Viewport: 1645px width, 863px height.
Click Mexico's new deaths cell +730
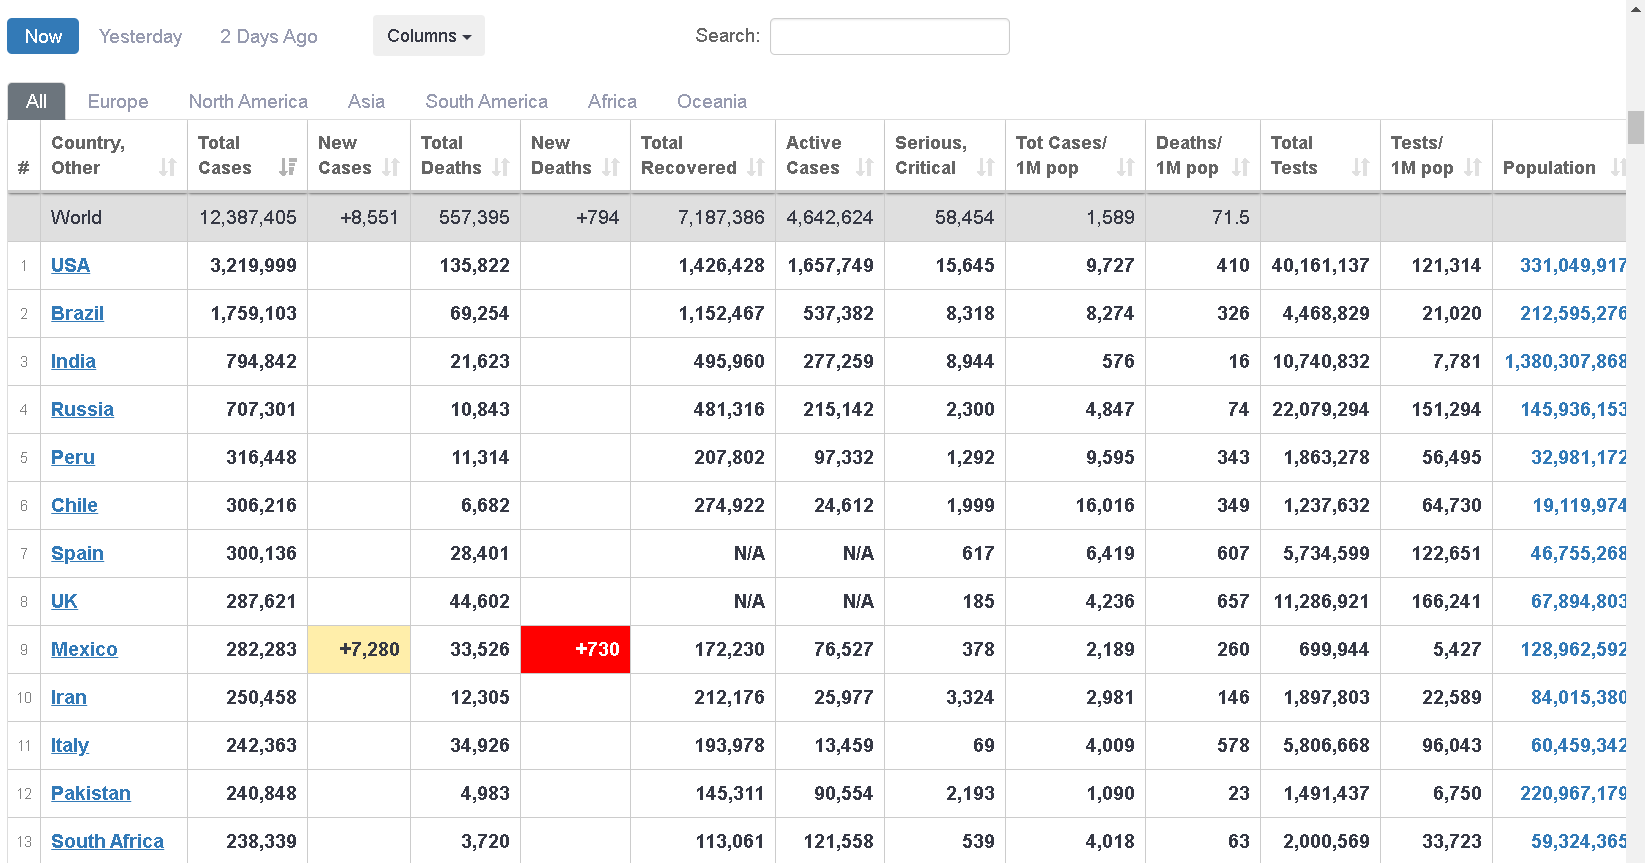pyautogui.click(x=575, y=649)
